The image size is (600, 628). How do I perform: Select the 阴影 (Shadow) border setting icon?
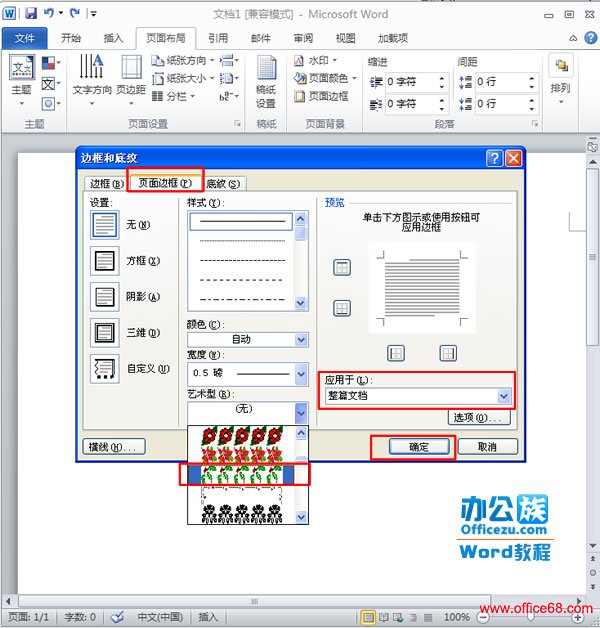click(x=104, y=297)
